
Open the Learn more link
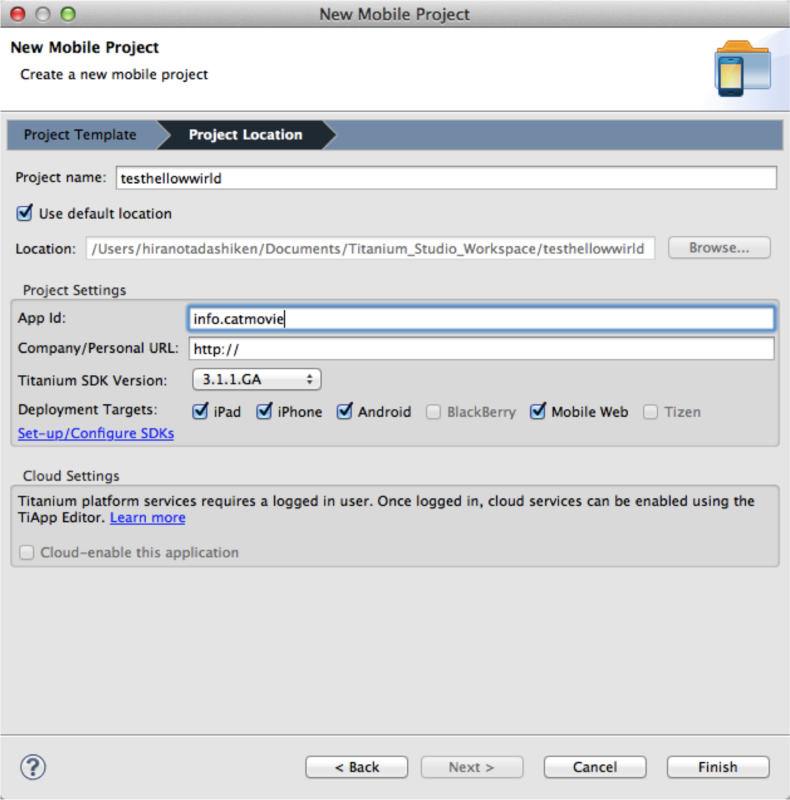coord(147,517)
